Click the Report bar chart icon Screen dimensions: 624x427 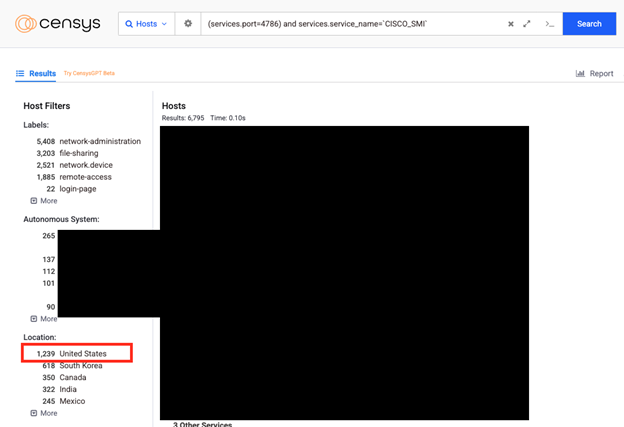[x=580, y=74]
